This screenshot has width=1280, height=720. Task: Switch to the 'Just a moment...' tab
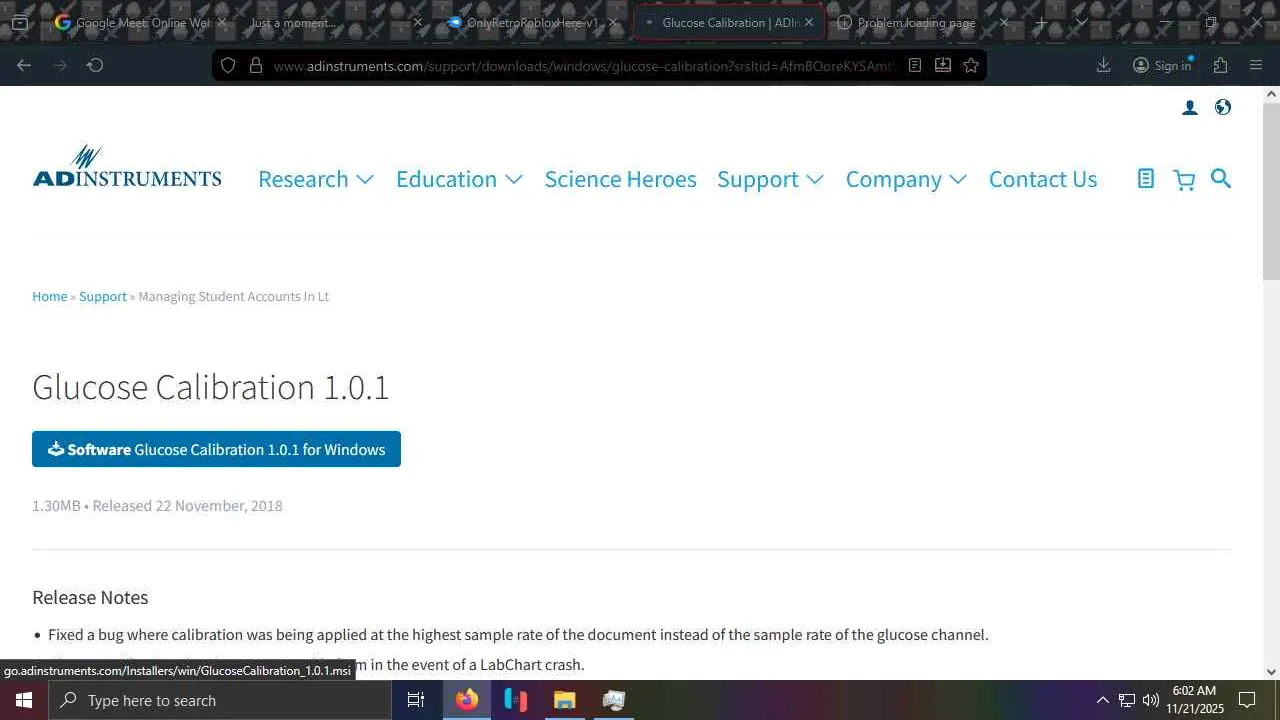335,22
